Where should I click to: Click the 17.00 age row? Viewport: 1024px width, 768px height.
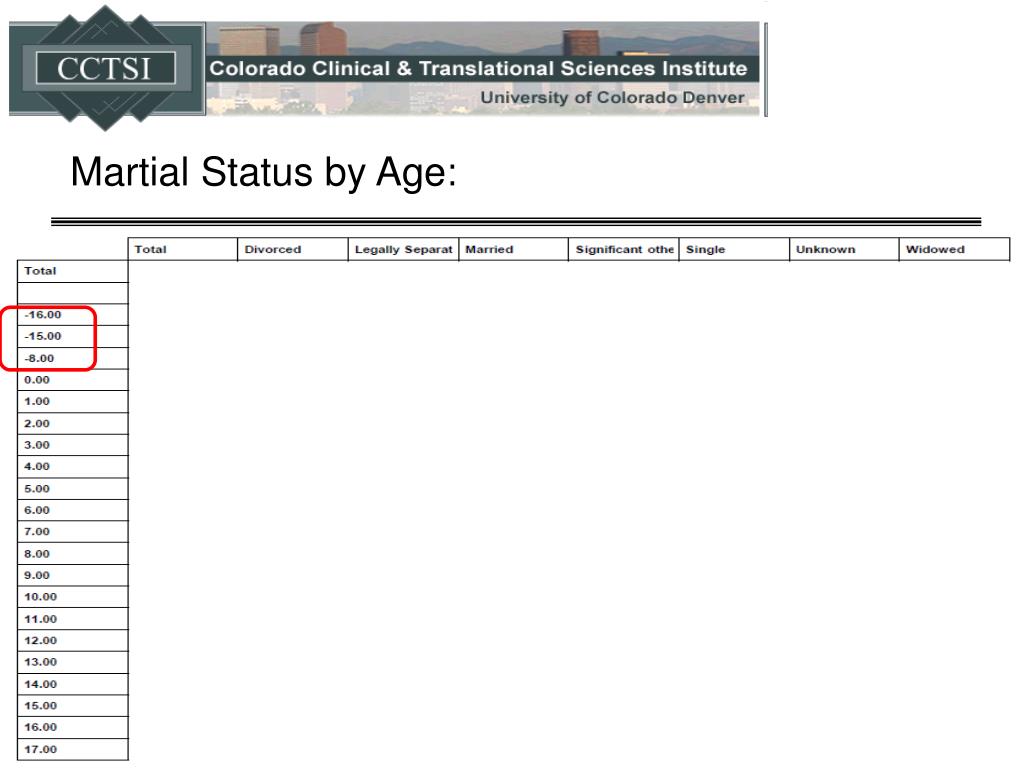pyautogui.click(x=72, y=750)
